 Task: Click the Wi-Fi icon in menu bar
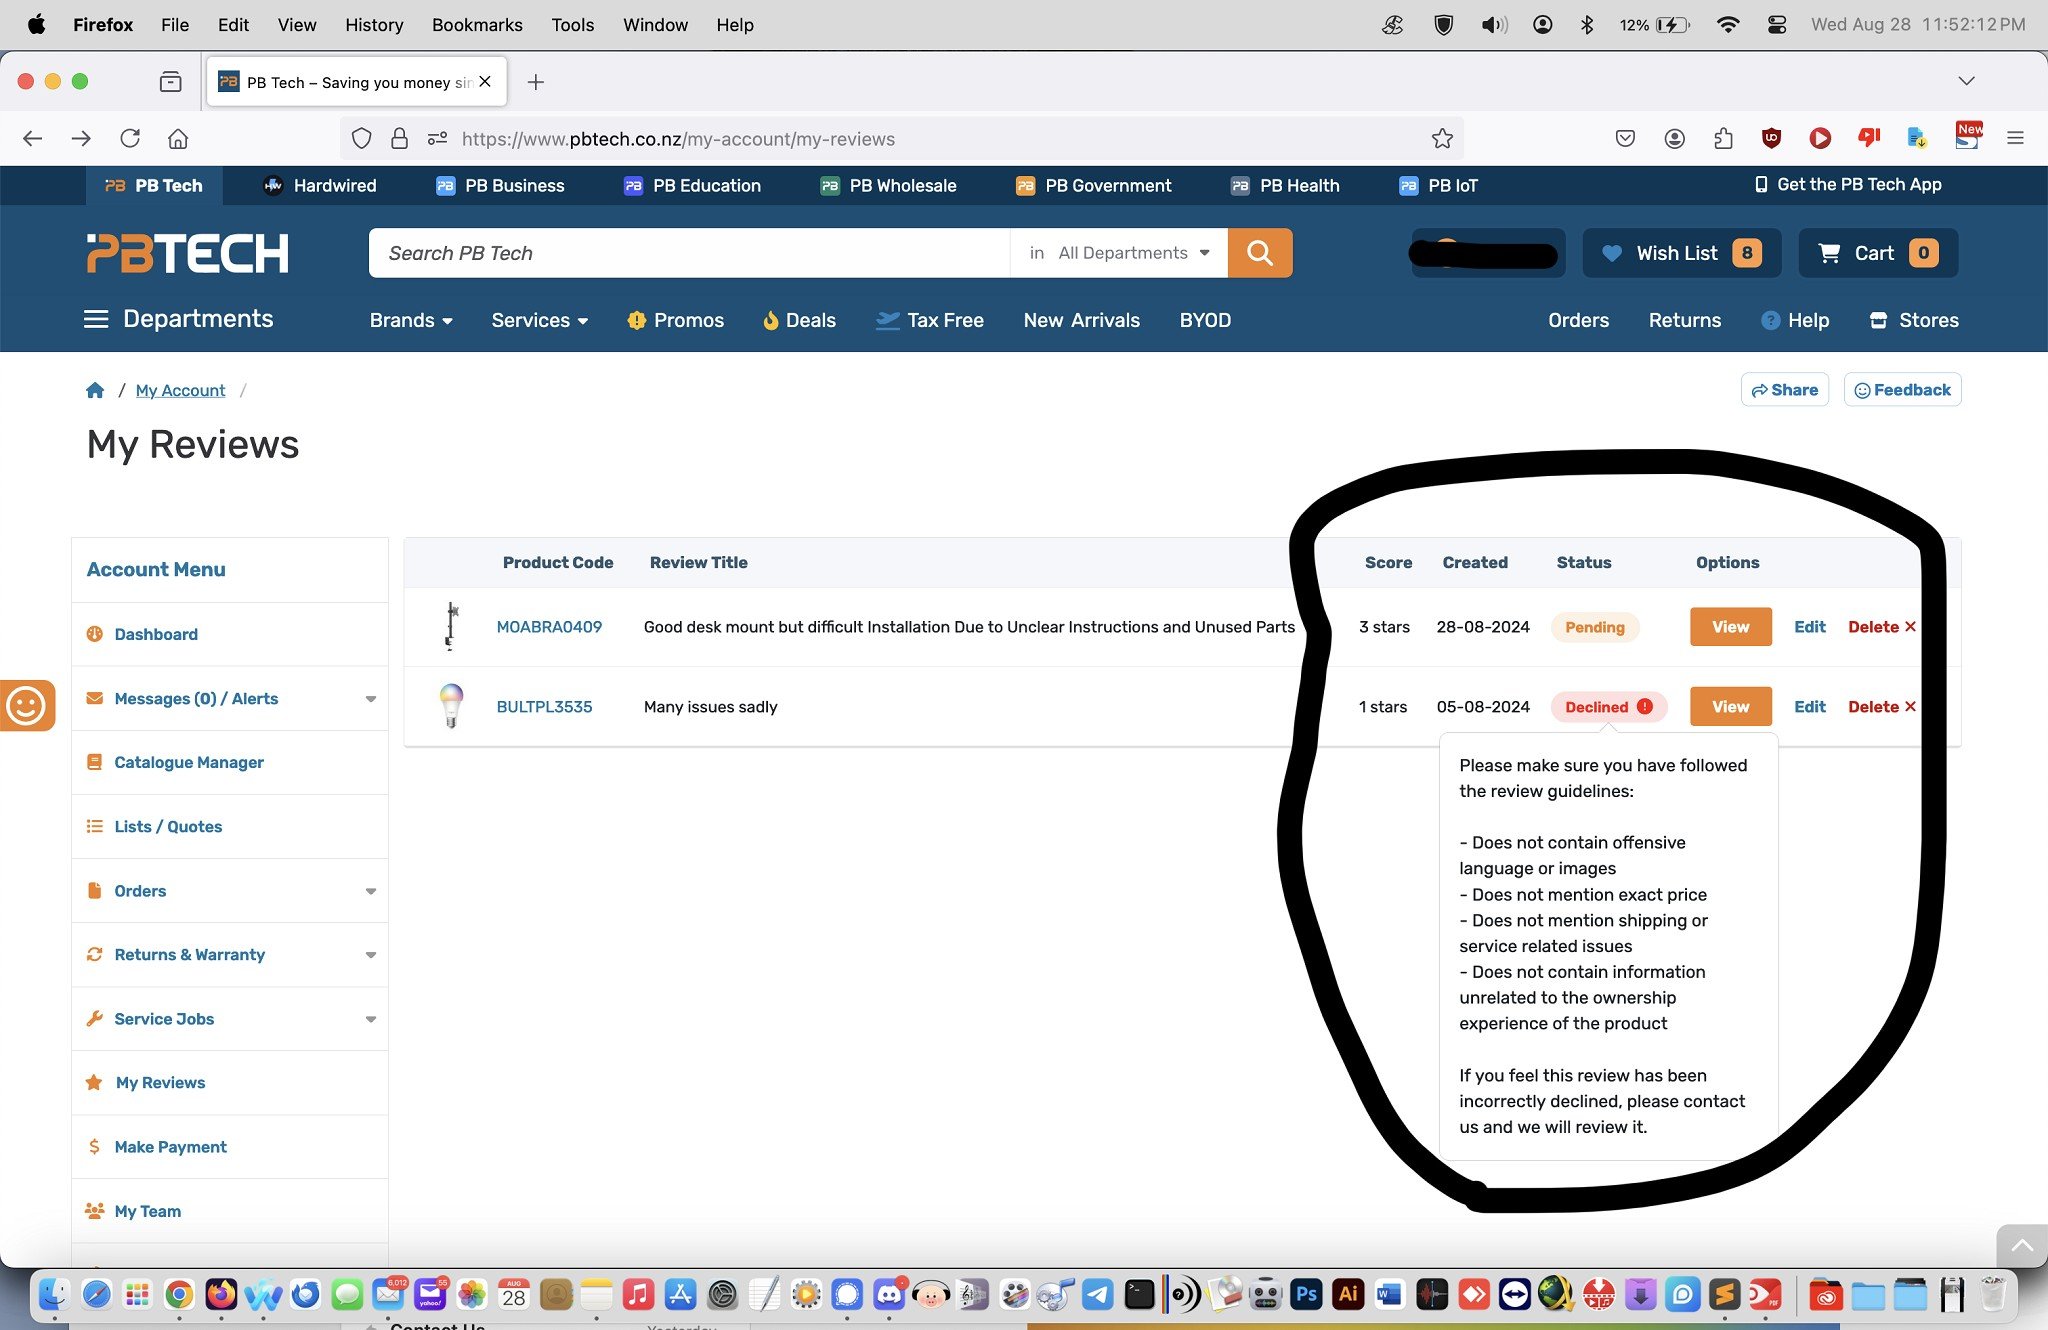coord(1727,25)
